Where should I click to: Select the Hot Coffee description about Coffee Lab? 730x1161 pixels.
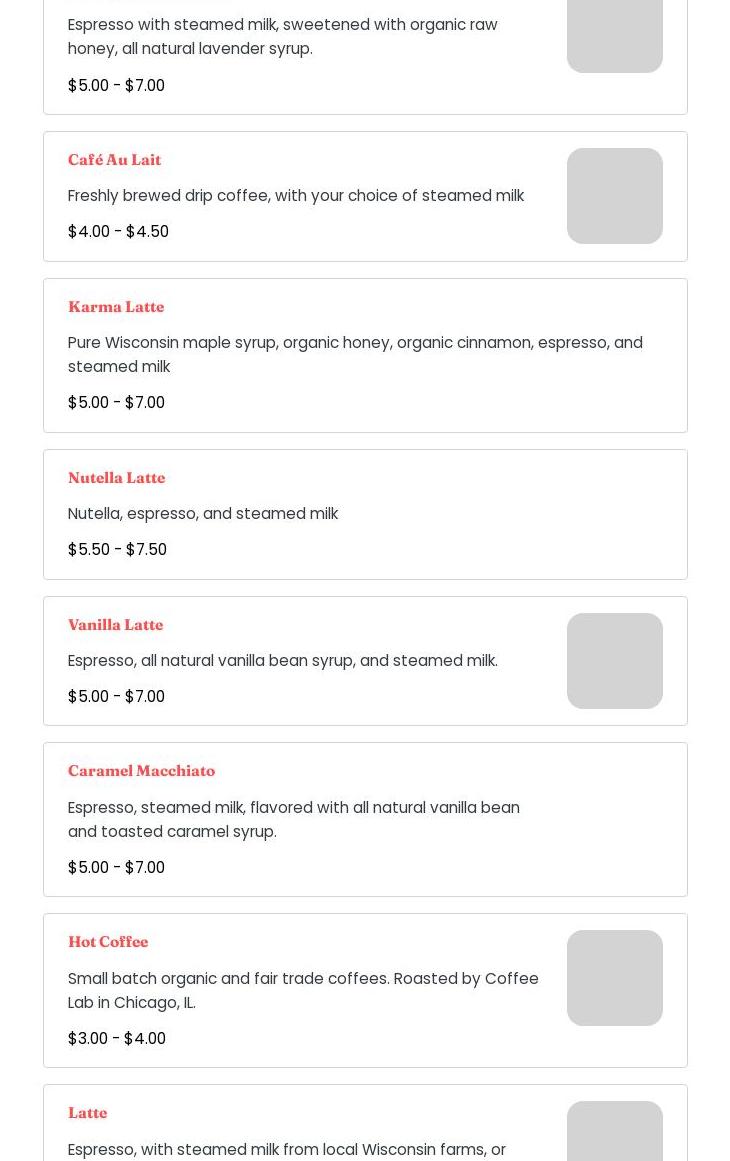pyautogui.click(x=303, y=991)
